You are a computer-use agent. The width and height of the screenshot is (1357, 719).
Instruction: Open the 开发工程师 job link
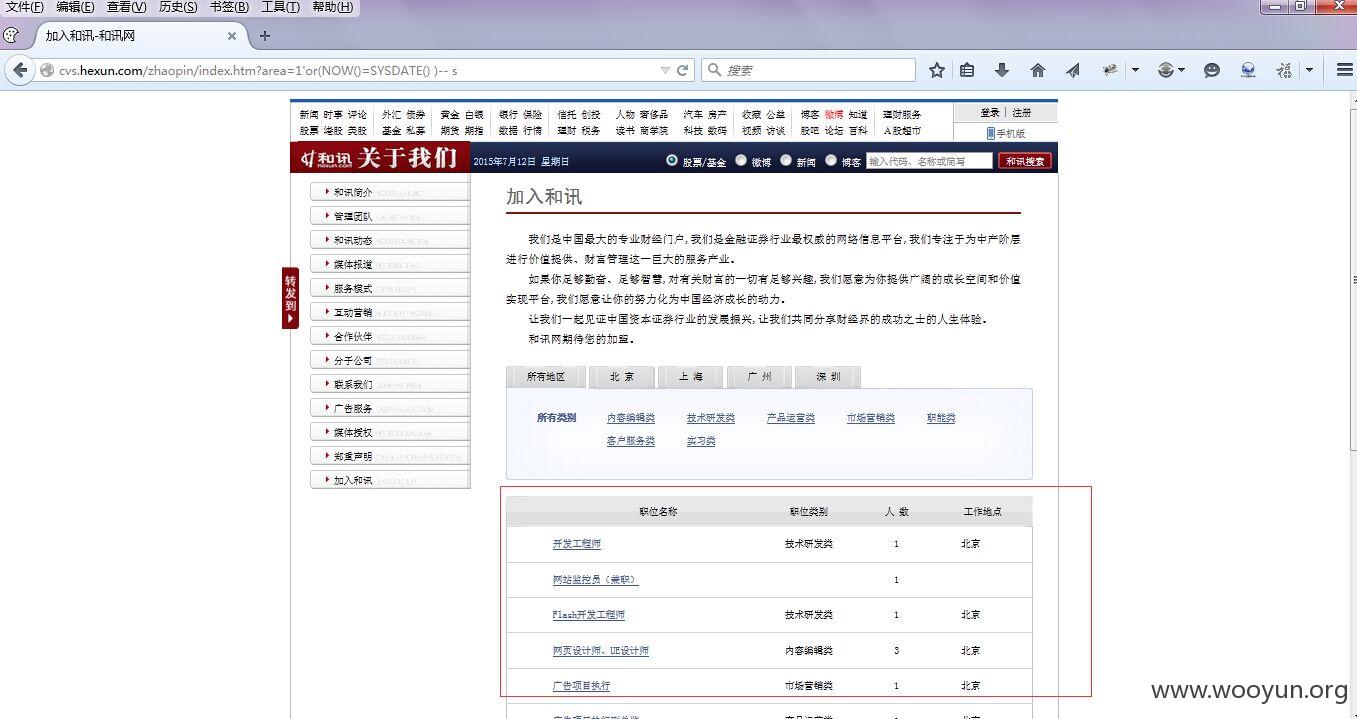pos(577,544)
